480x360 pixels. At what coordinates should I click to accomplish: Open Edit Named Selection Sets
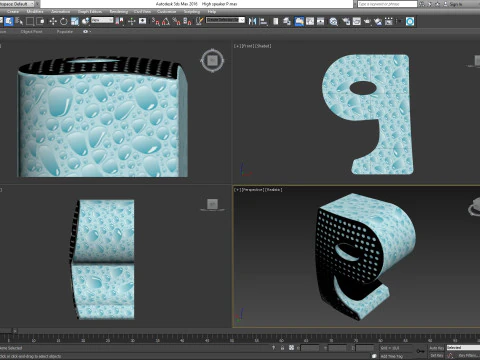[x=199, y=21]
